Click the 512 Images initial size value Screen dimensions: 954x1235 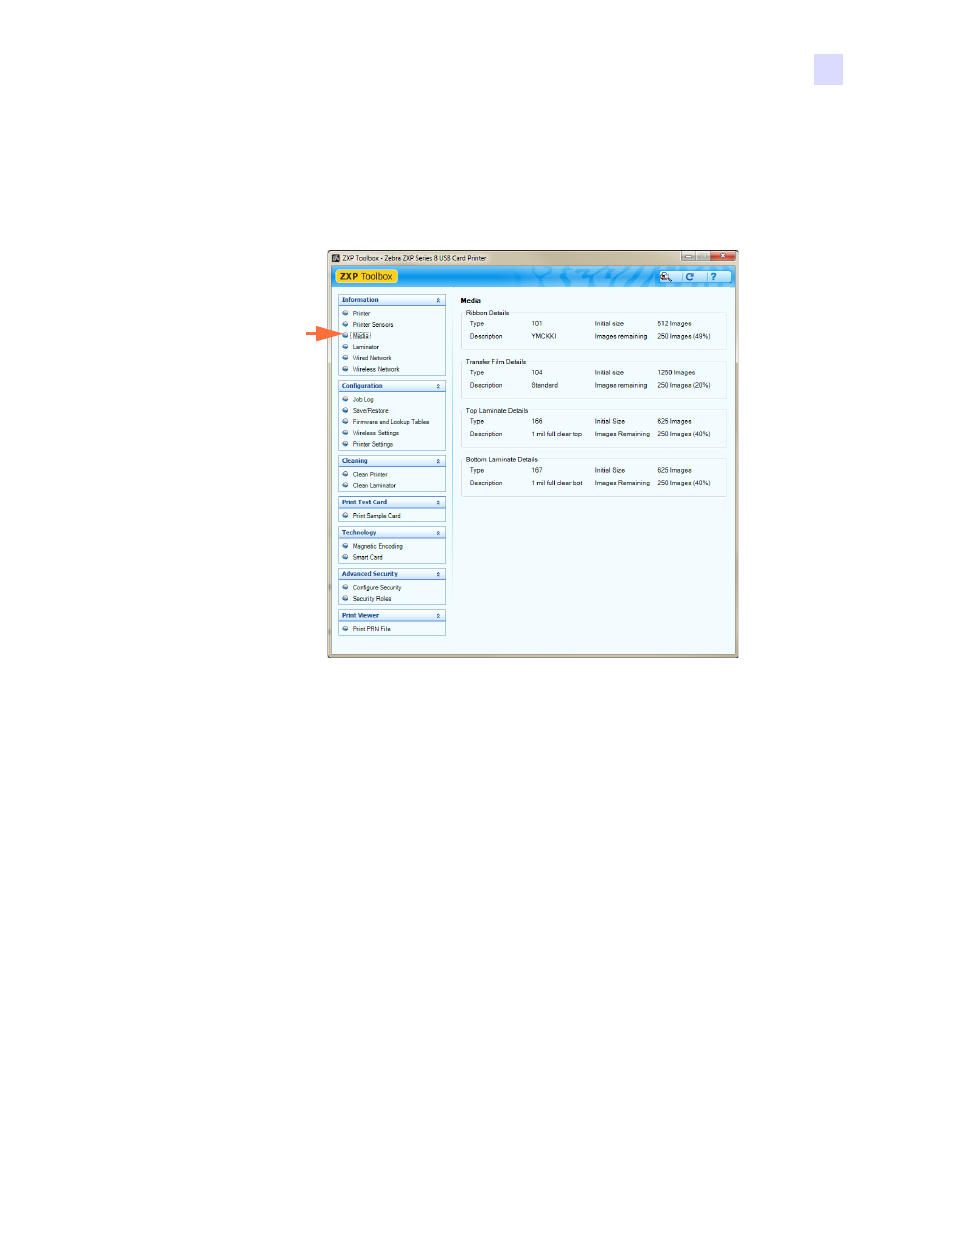click(x=674, y=324)
